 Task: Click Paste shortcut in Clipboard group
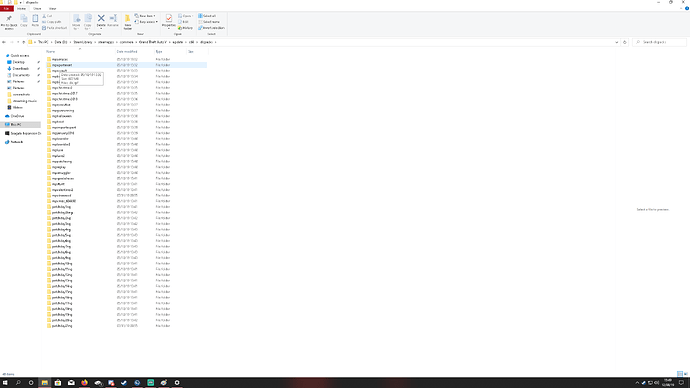(x=55, y=28)
